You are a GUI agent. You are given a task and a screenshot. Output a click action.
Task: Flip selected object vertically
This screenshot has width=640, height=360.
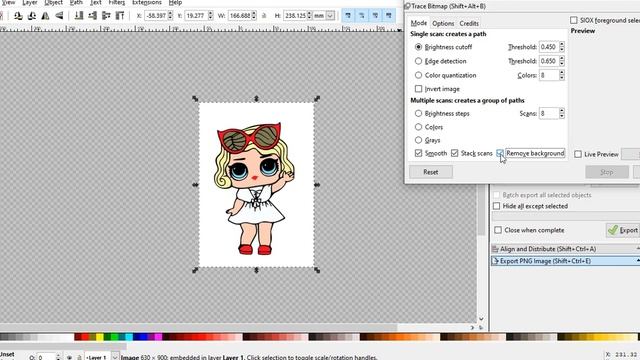[x=59, y=16]
